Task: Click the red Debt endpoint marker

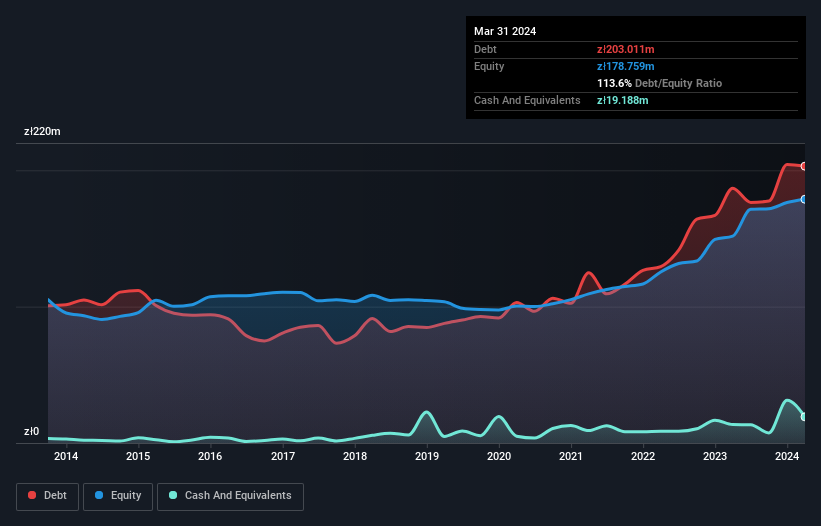Action: [x=804, y=166]
